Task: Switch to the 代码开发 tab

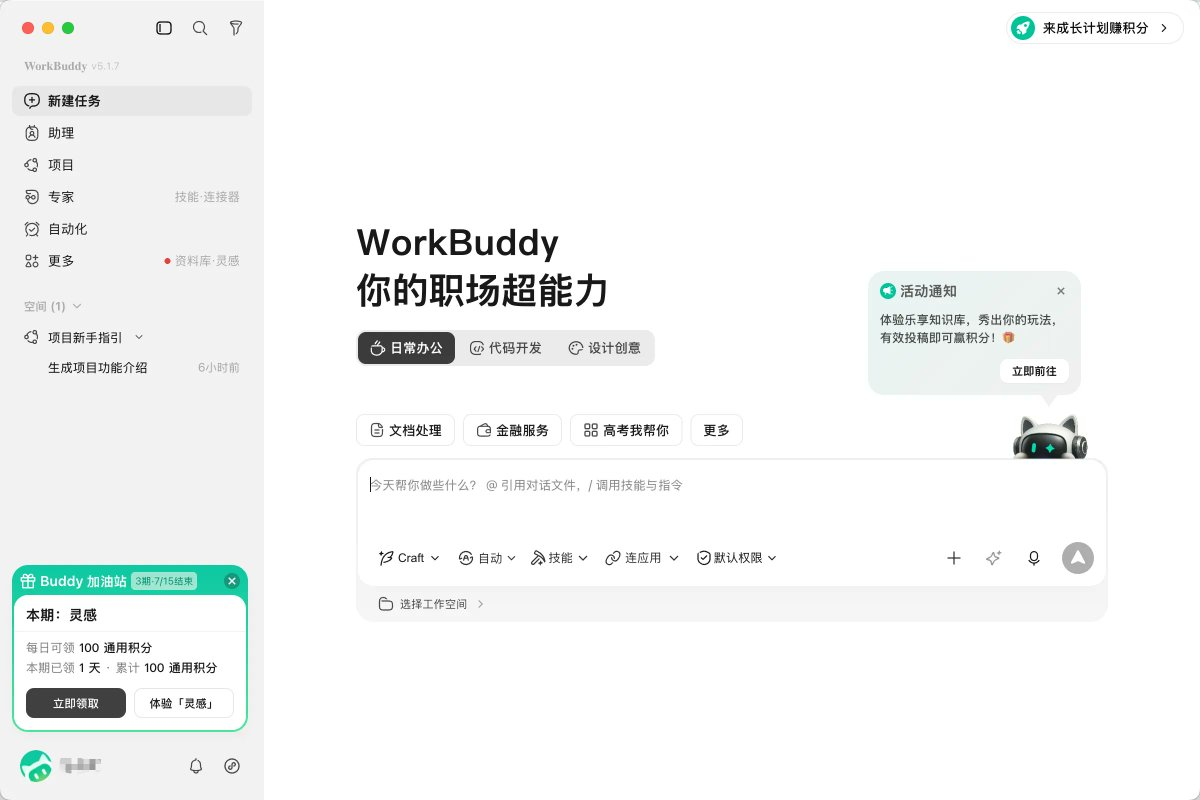Action: (505, 348)
